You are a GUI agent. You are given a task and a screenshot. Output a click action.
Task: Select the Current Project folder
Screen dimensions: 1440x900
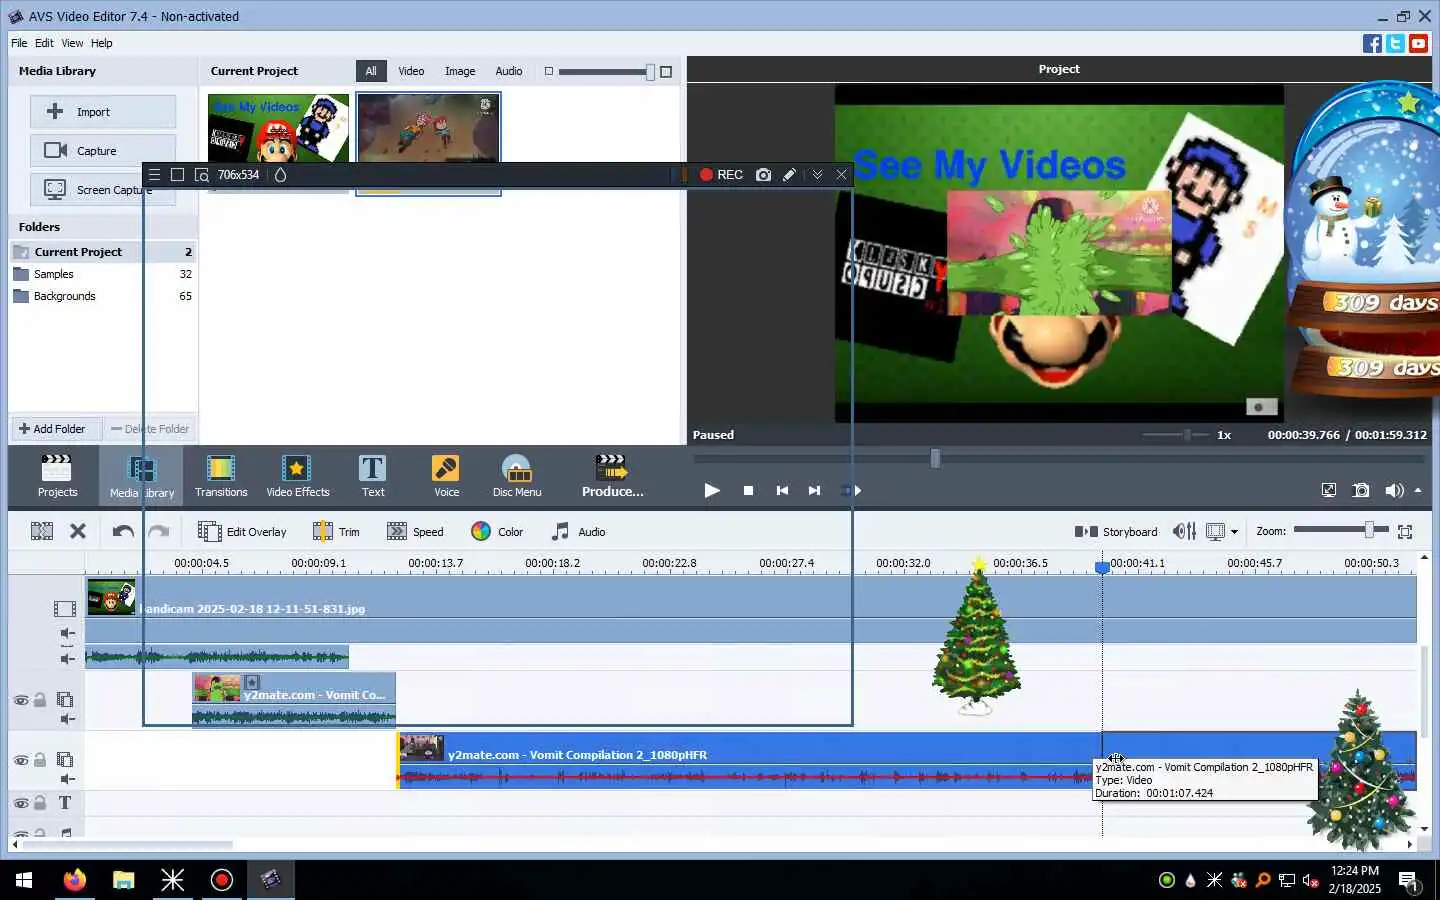[x=103, y=252]
